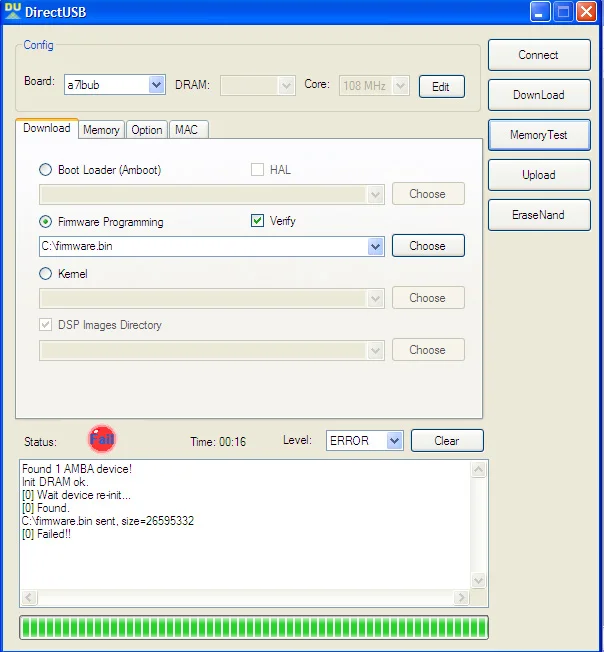Switch to the MAC tab
Screen dimensions: 604x652
pos(187,130)
